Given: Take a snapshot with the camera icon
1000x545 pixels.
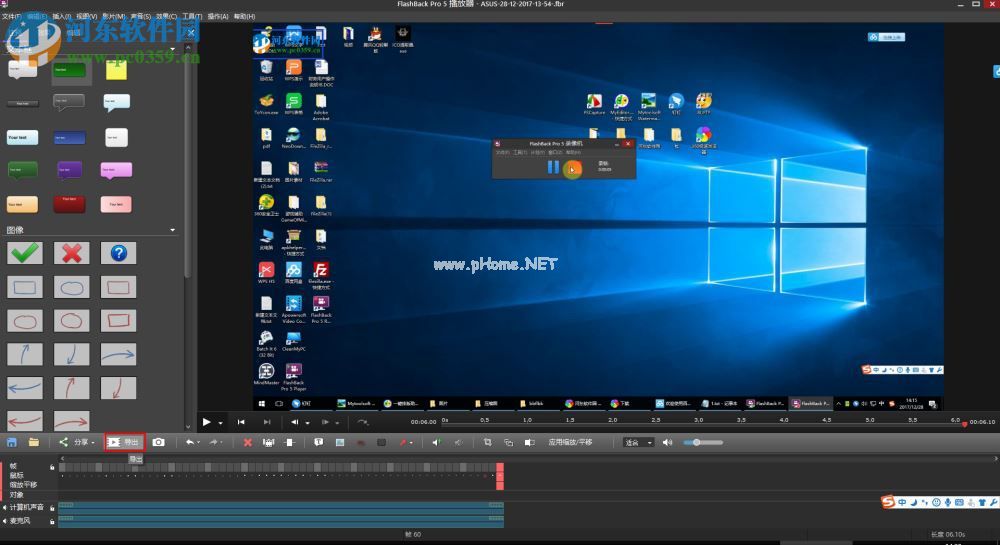Looking at the screenshot, I should pyautogui.click(x=158, y=442).
